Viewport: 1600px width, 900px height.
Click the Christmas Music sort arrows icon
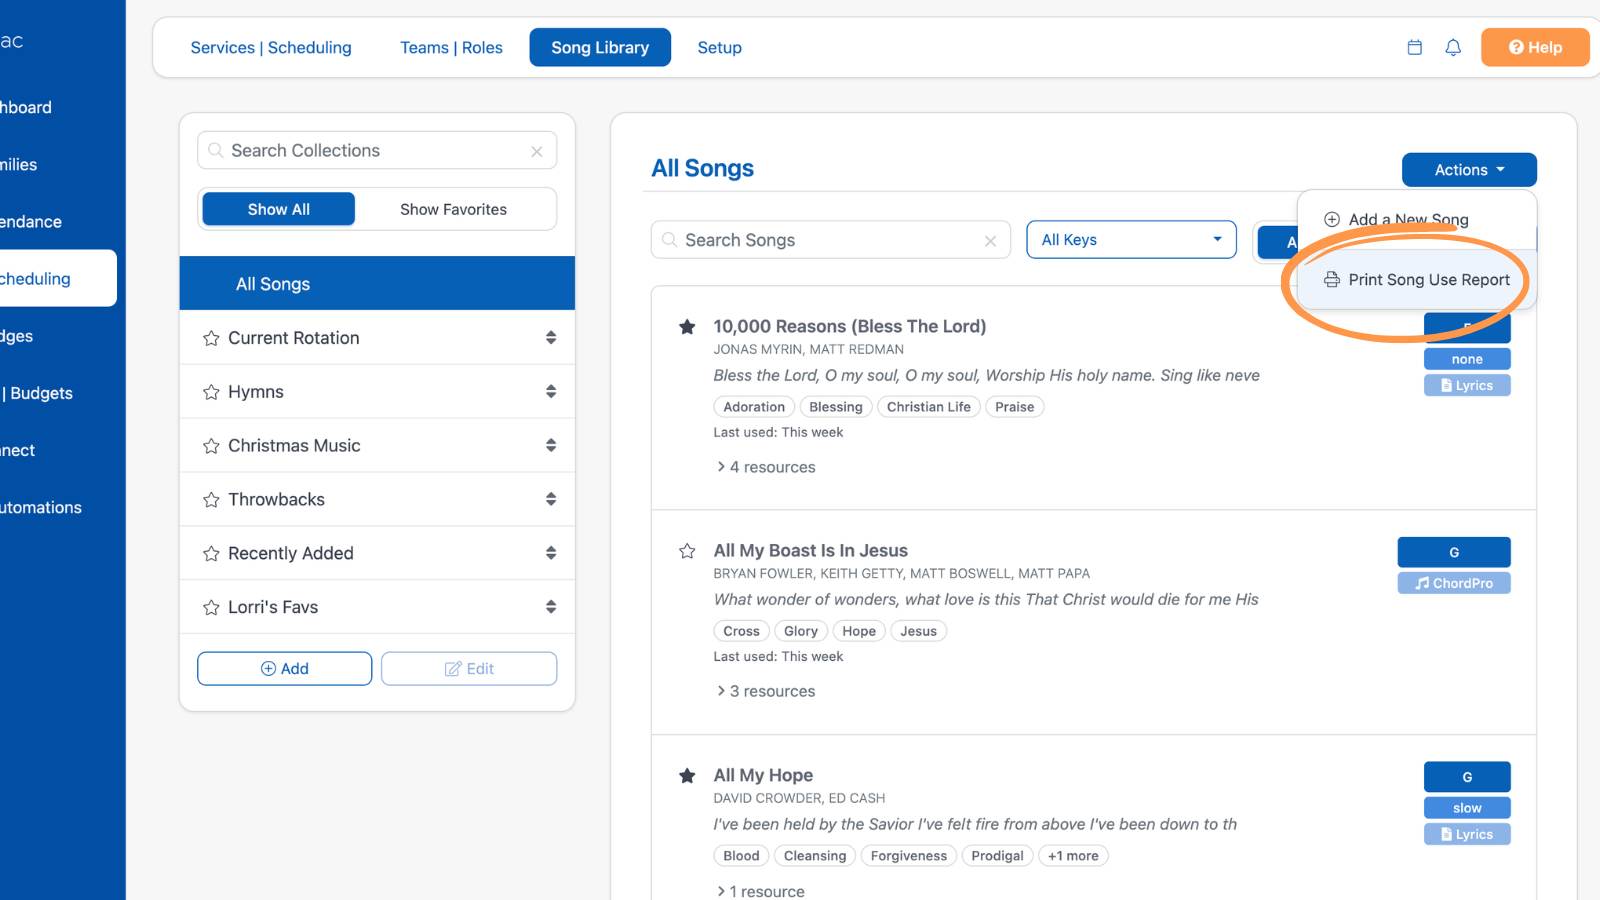point(551,446)
